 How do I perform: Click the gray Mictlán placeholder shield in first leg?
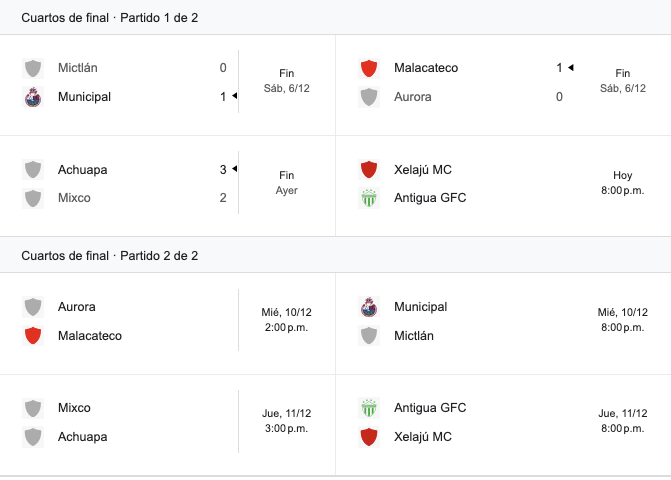click(33, 68)
